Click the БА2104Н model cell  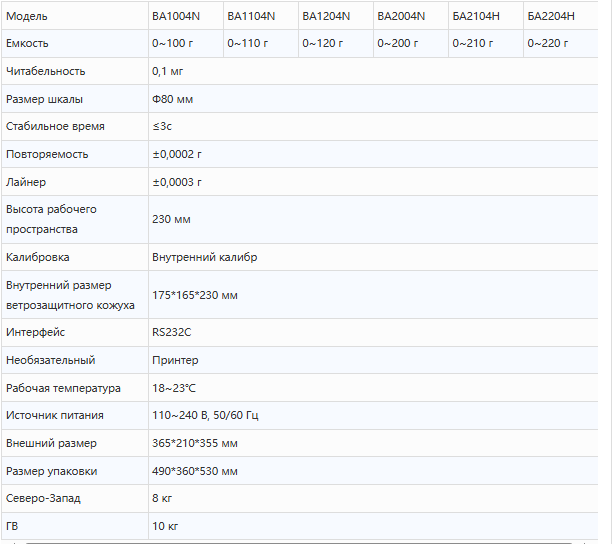click(x=476, y=16)
